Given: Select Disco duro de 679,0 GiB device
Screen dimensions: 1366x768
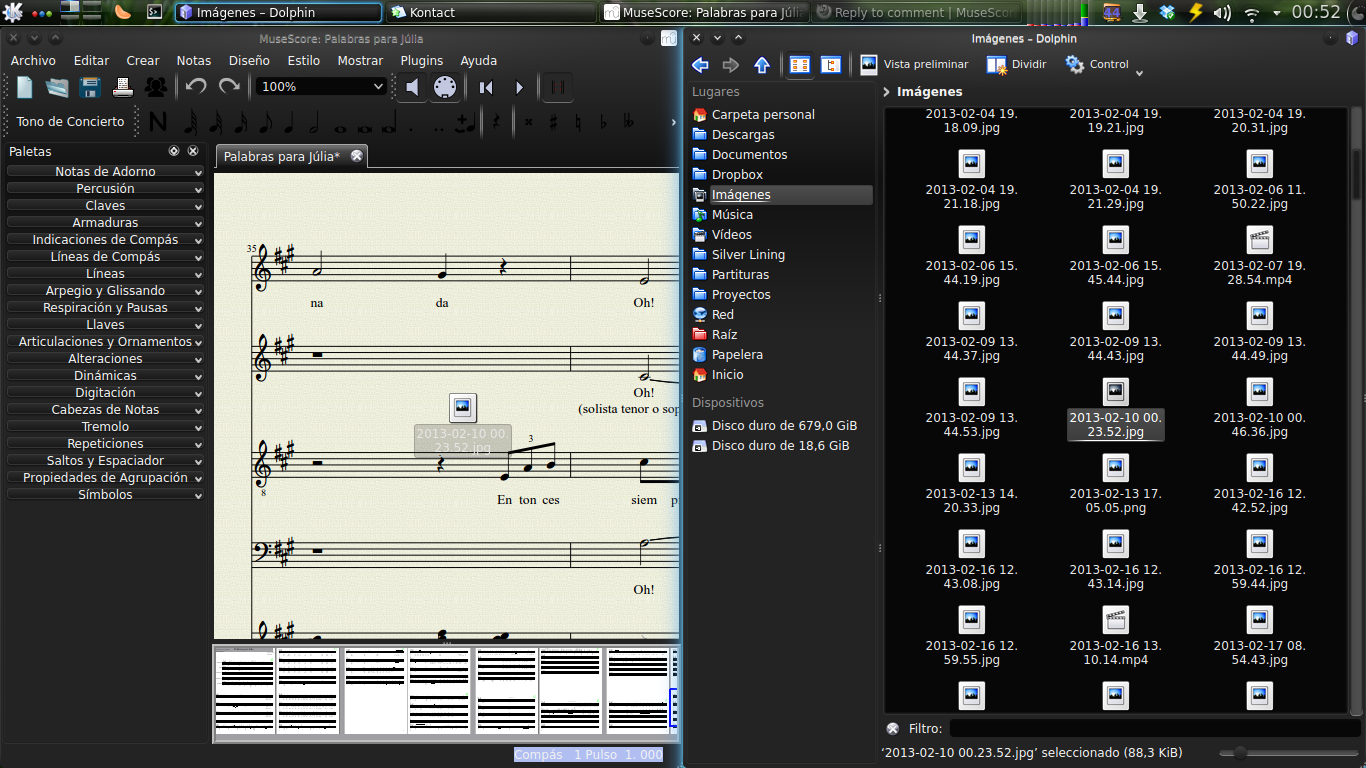Looking at the screenshot, I should [x=782, y=426].
